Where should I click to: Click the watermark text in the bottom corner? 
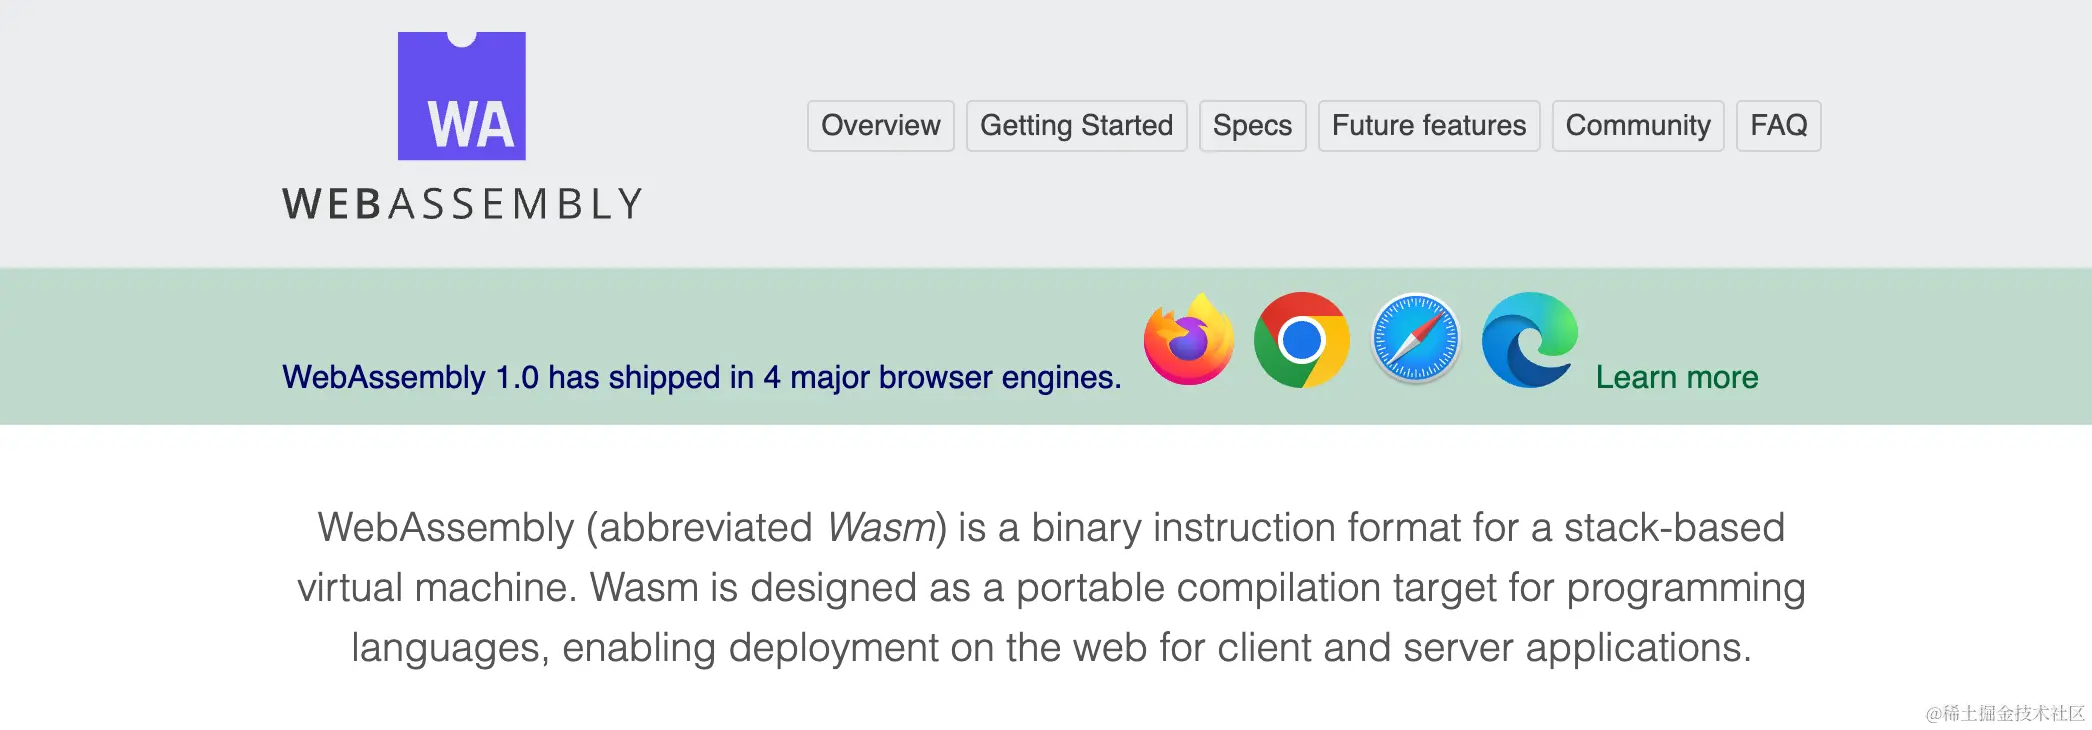2004,713
